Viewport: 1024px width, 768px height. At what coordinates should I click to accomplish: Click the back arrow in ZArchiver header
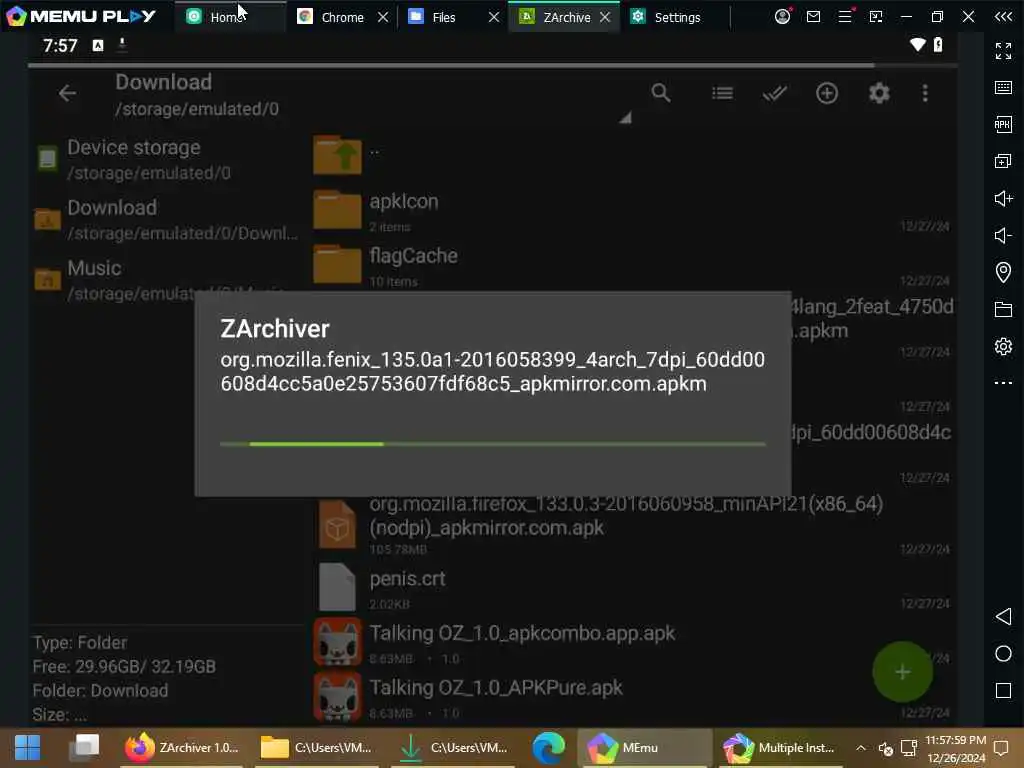point(67,93)
